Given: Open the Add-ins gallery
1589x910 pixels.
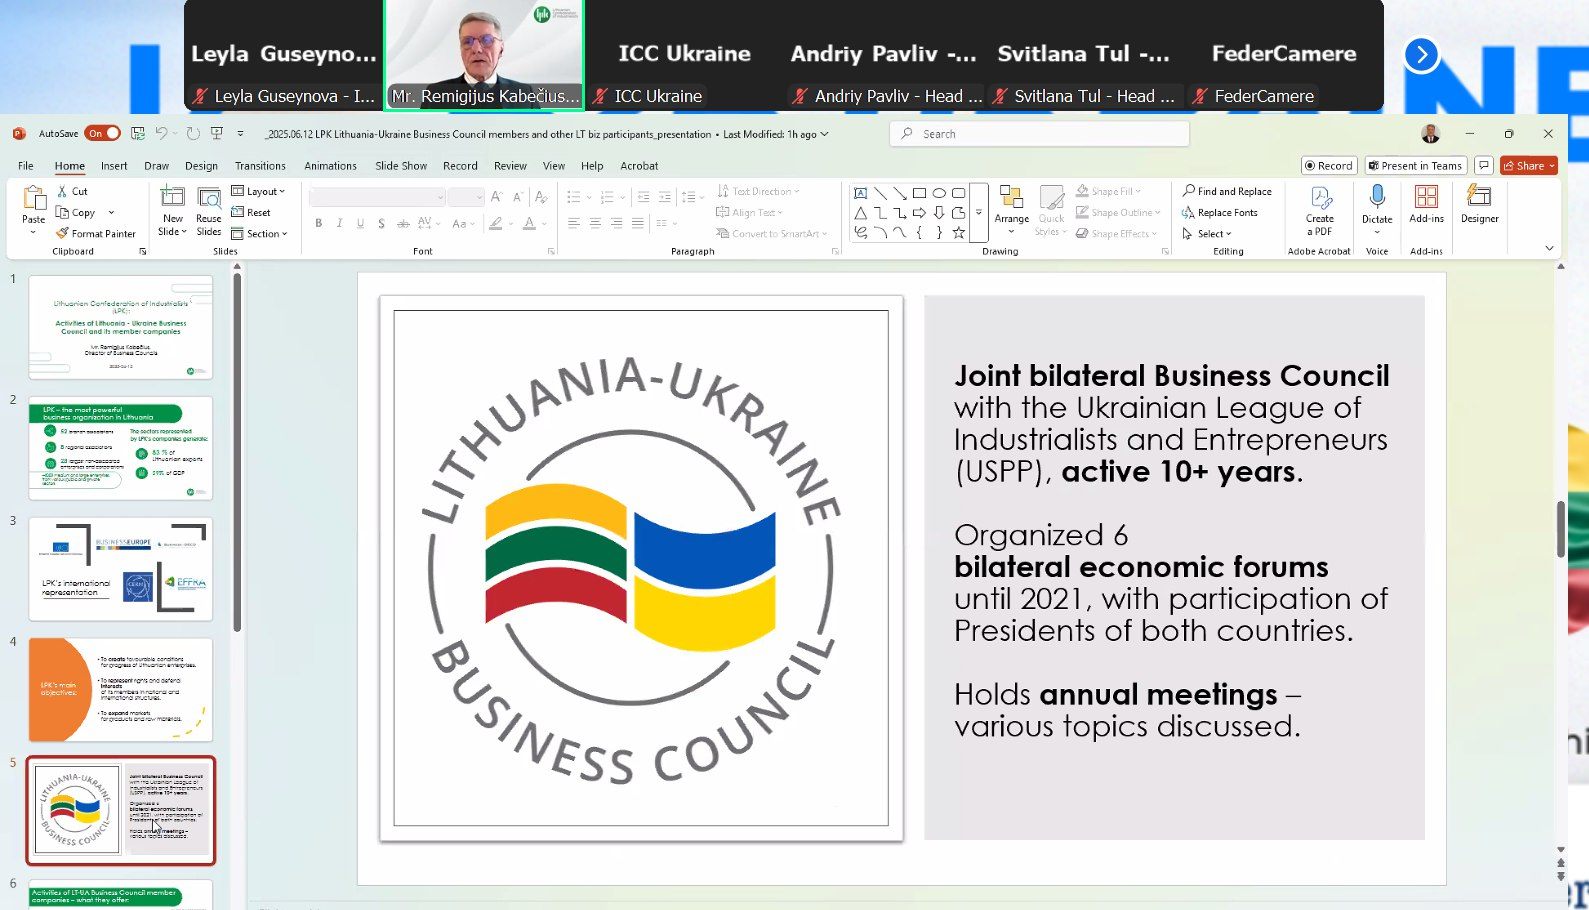Looking at the screenshot, I should (x=1427, y=205).
